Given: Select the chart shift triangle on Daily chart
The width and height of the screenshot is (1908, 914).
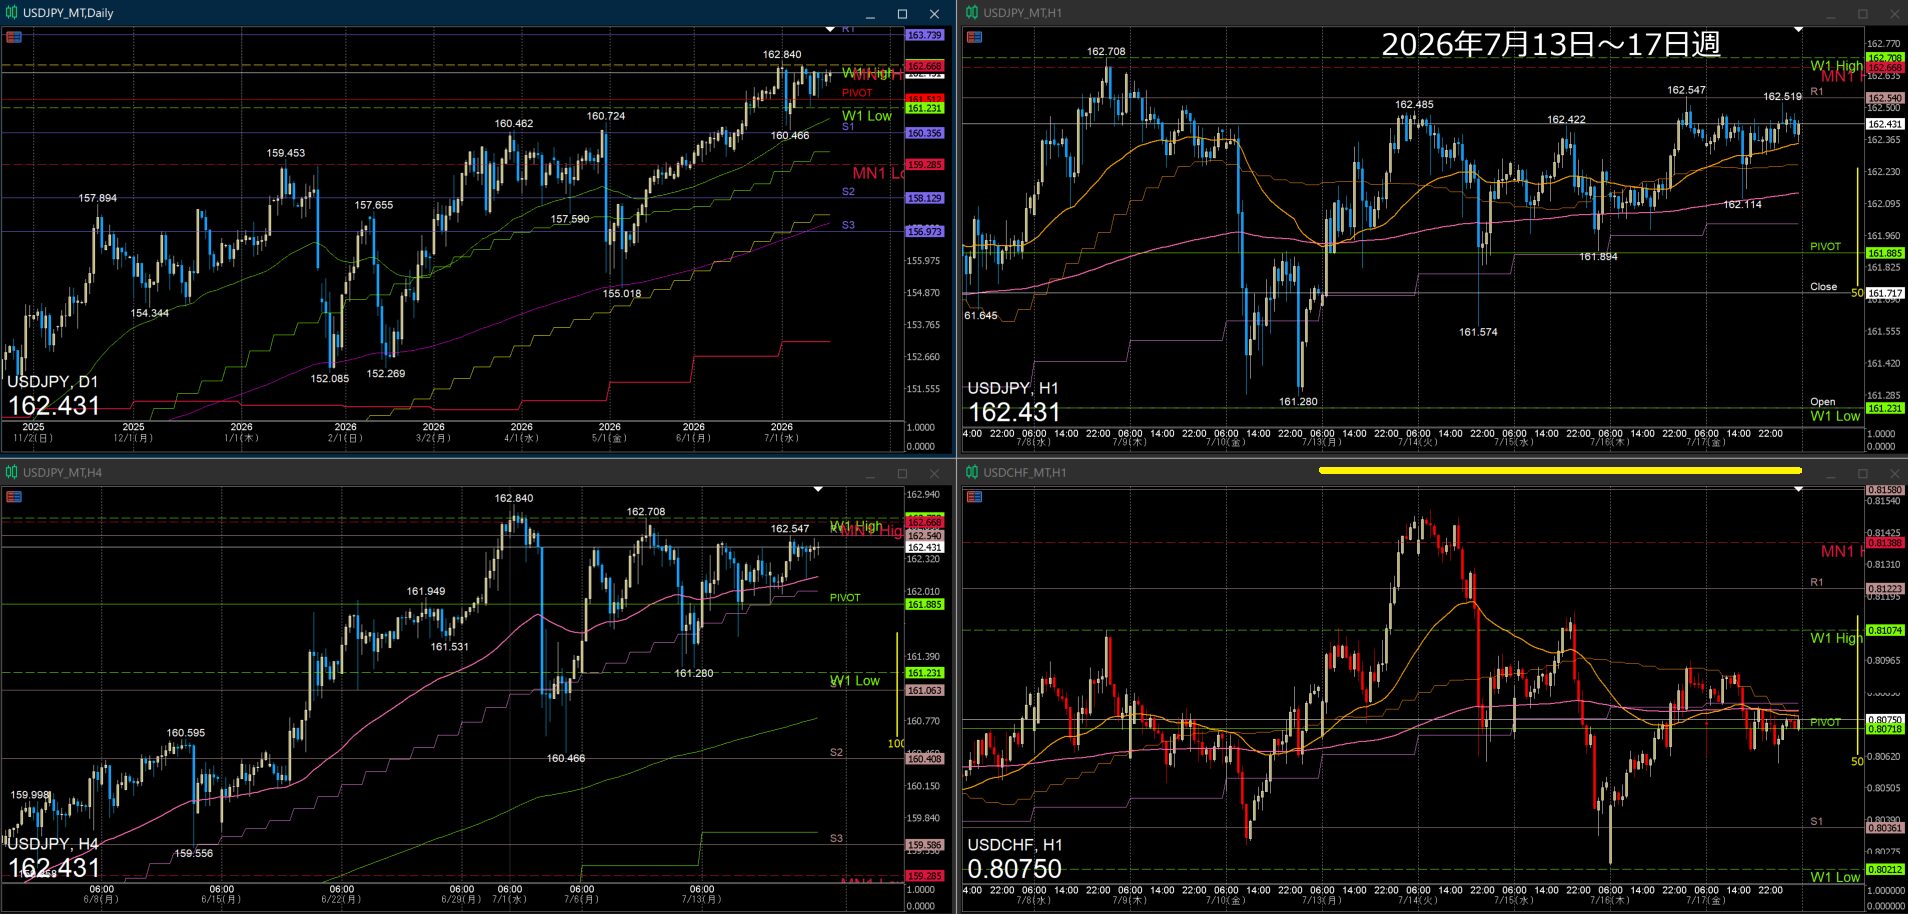Looking at the screenshot, I should (830, 30).
